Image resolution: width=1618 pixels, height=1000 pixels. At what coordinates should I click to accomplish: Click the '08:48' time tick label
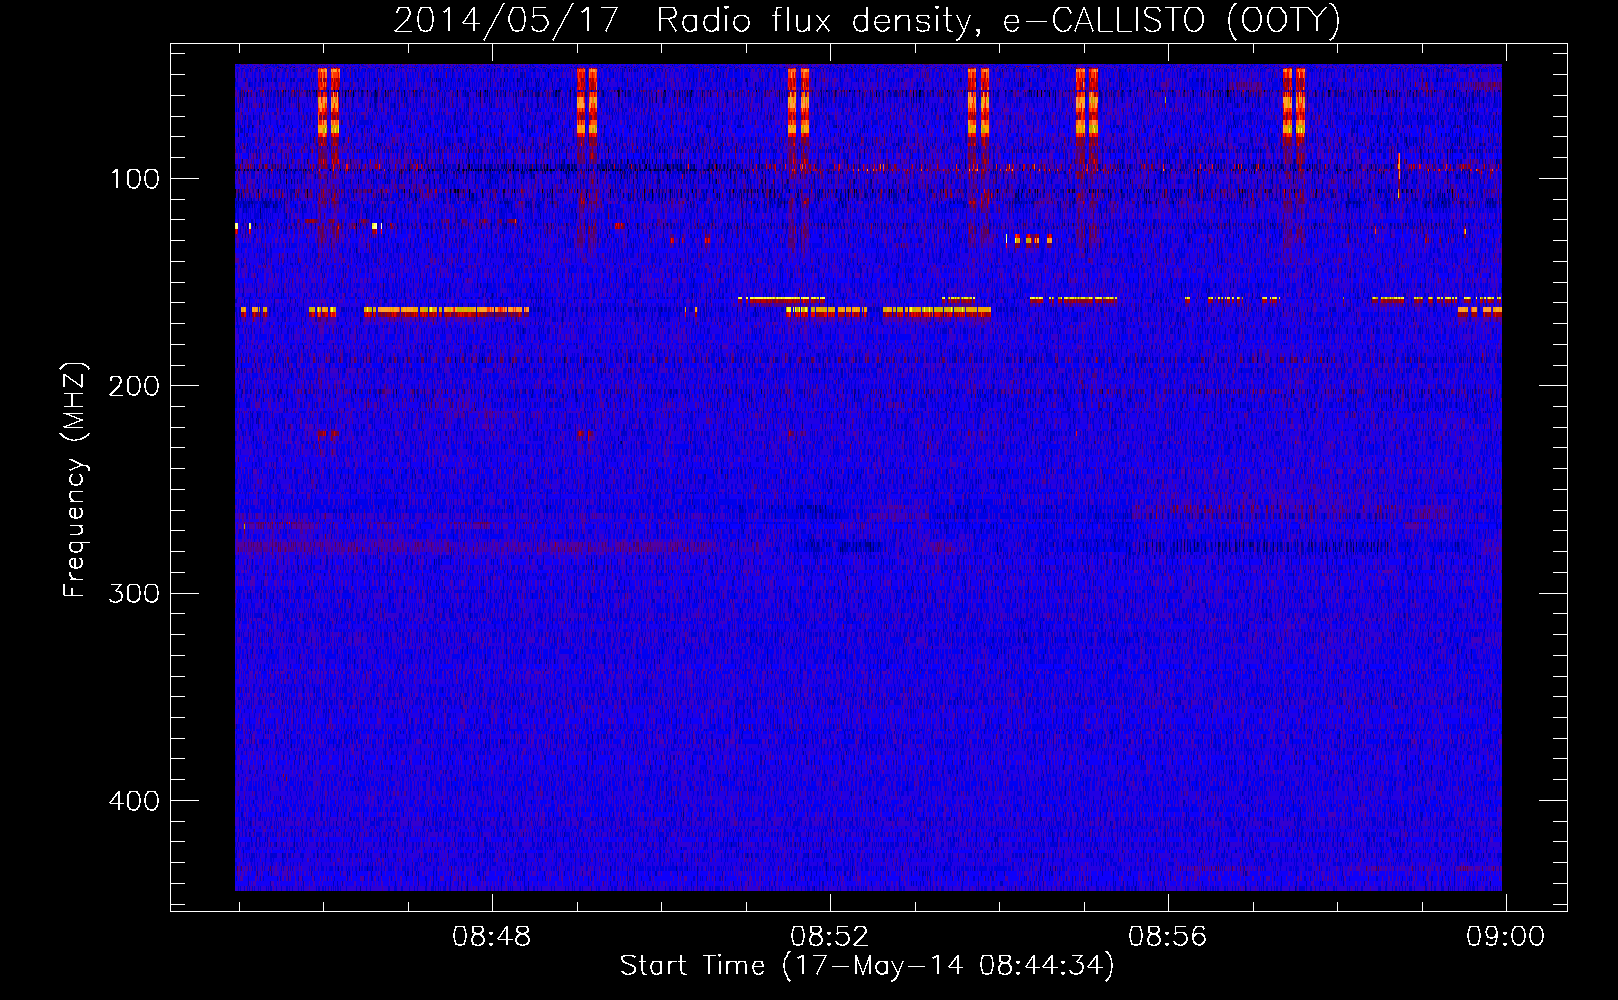(x=492, y=937)
